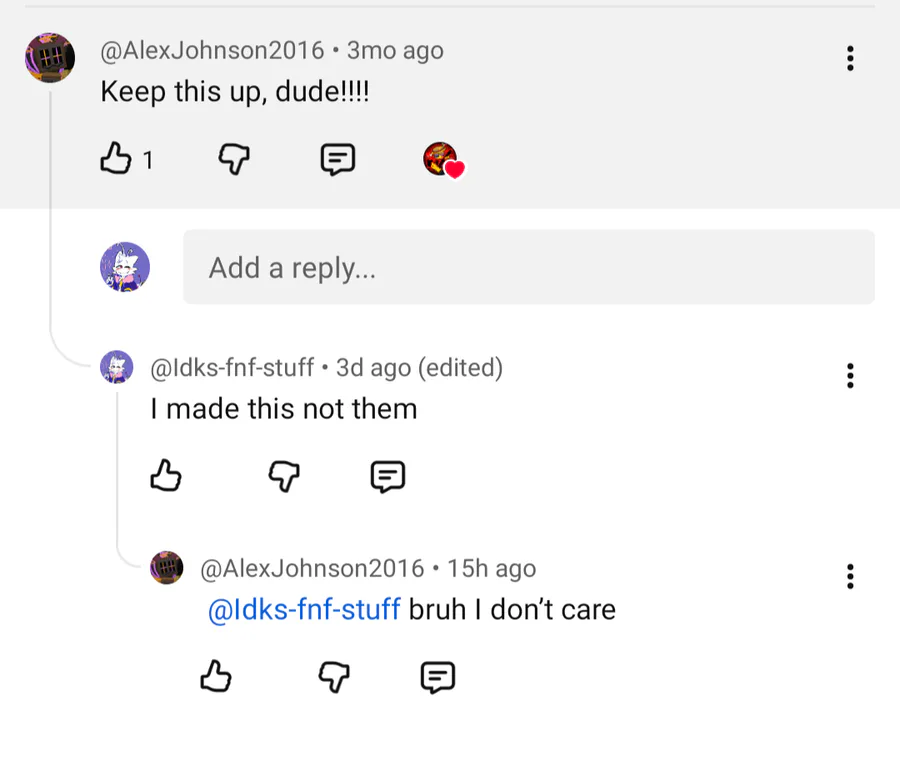Like the "bruh I don't care" reply
The image size is (900, 763).
coord(216,677)
